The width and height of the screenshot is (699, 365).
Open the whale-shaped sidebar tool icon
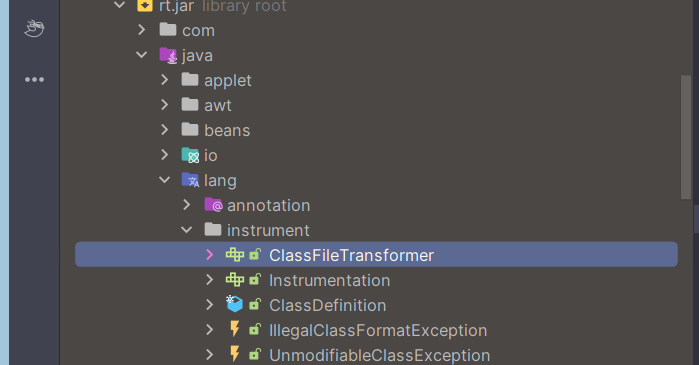34,29
